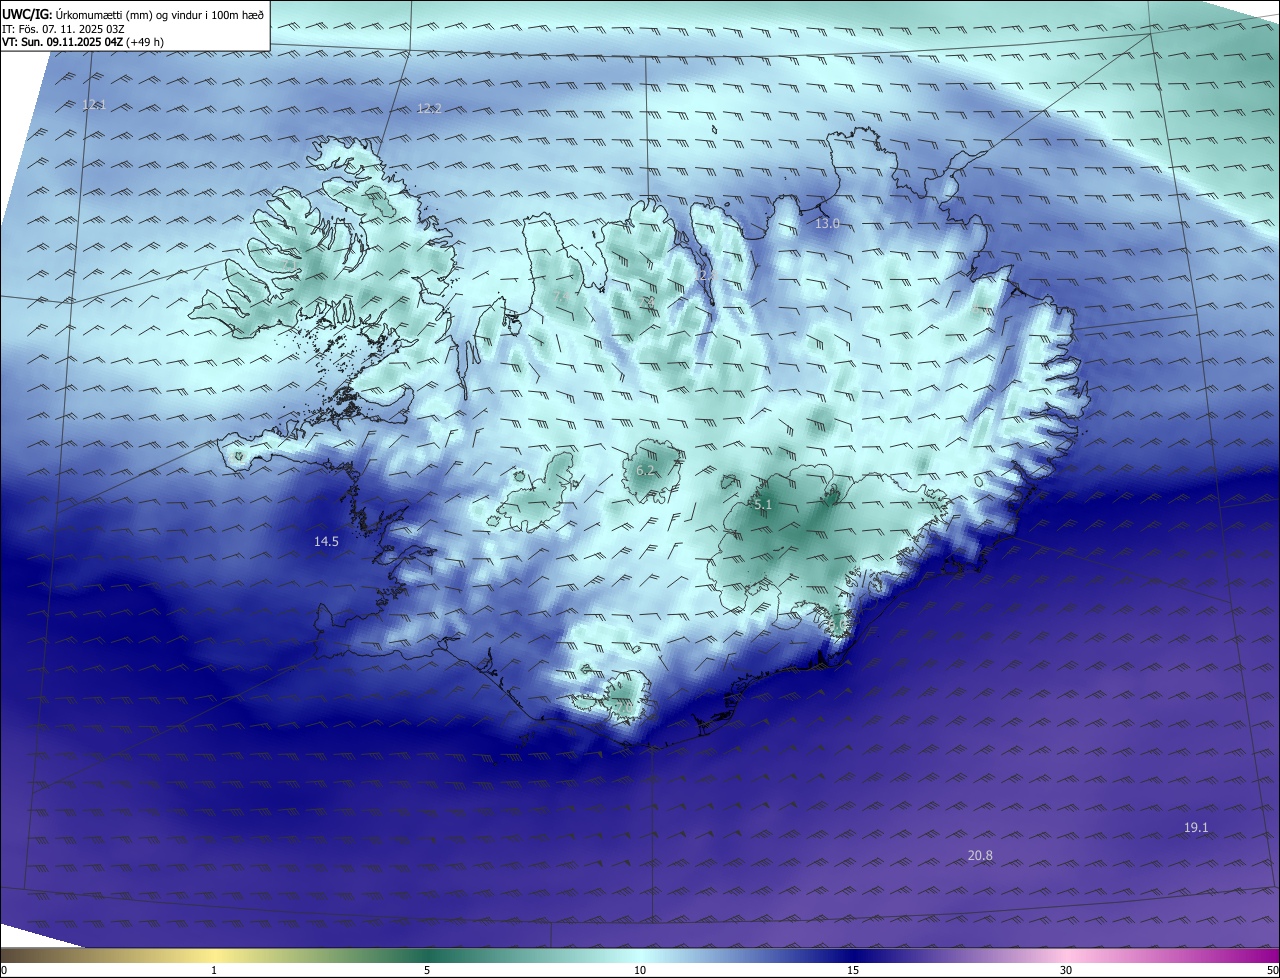The width and height of the screenshot is (1280, 978).
Task: Click the 14.5 value on the map
Action: [326, 541]
